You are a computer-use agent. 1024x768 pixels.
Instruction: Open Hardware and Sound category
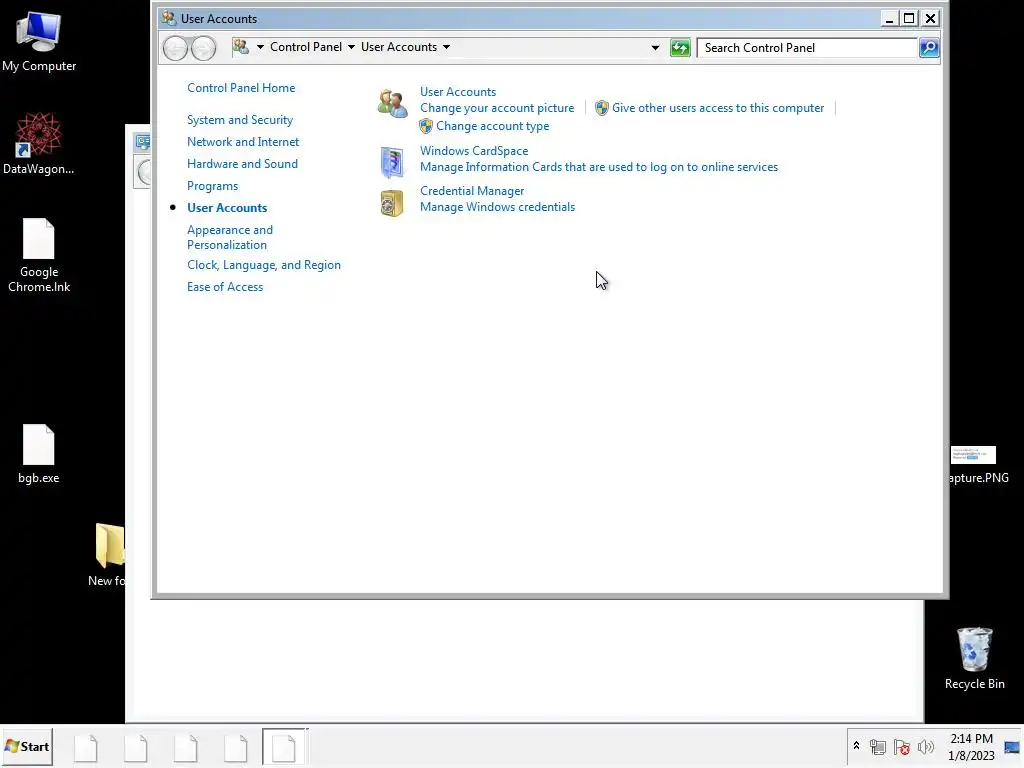click(x=242, y=164)
